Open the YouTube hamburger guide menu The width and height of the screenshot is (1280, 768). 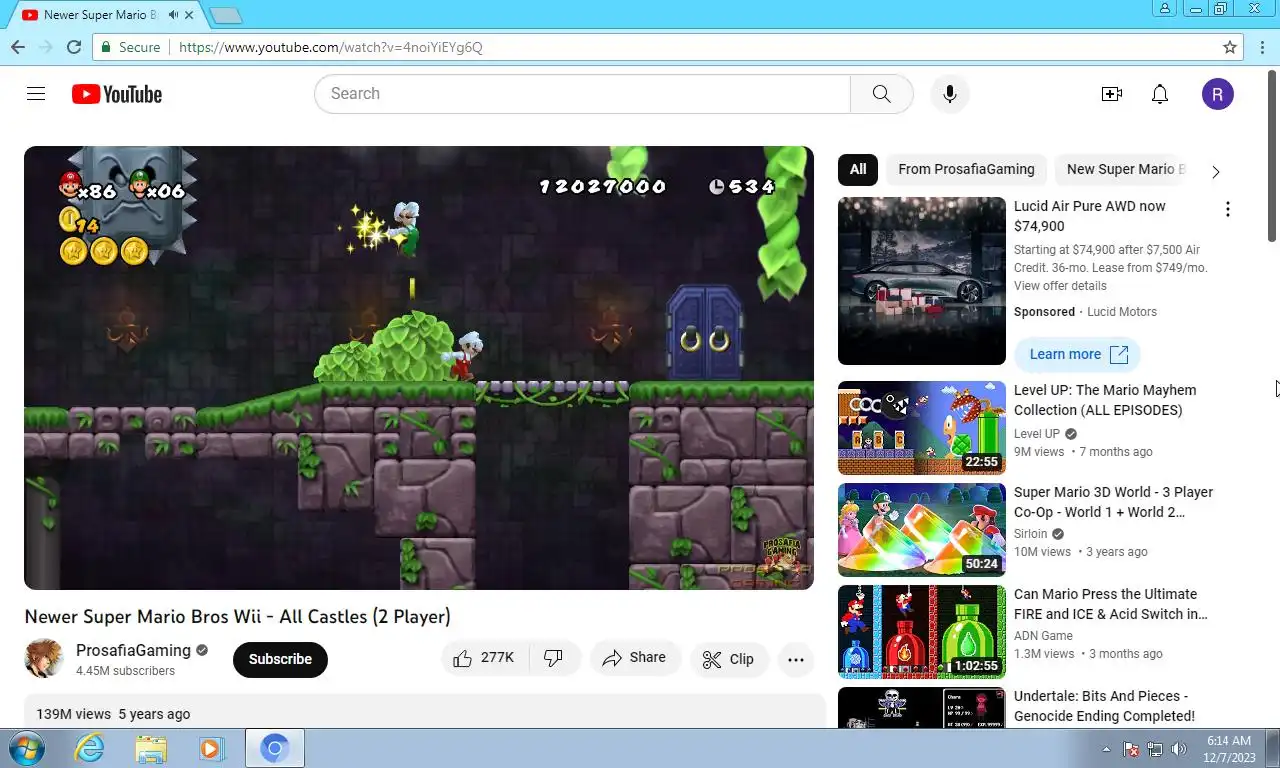coord(36,94)
